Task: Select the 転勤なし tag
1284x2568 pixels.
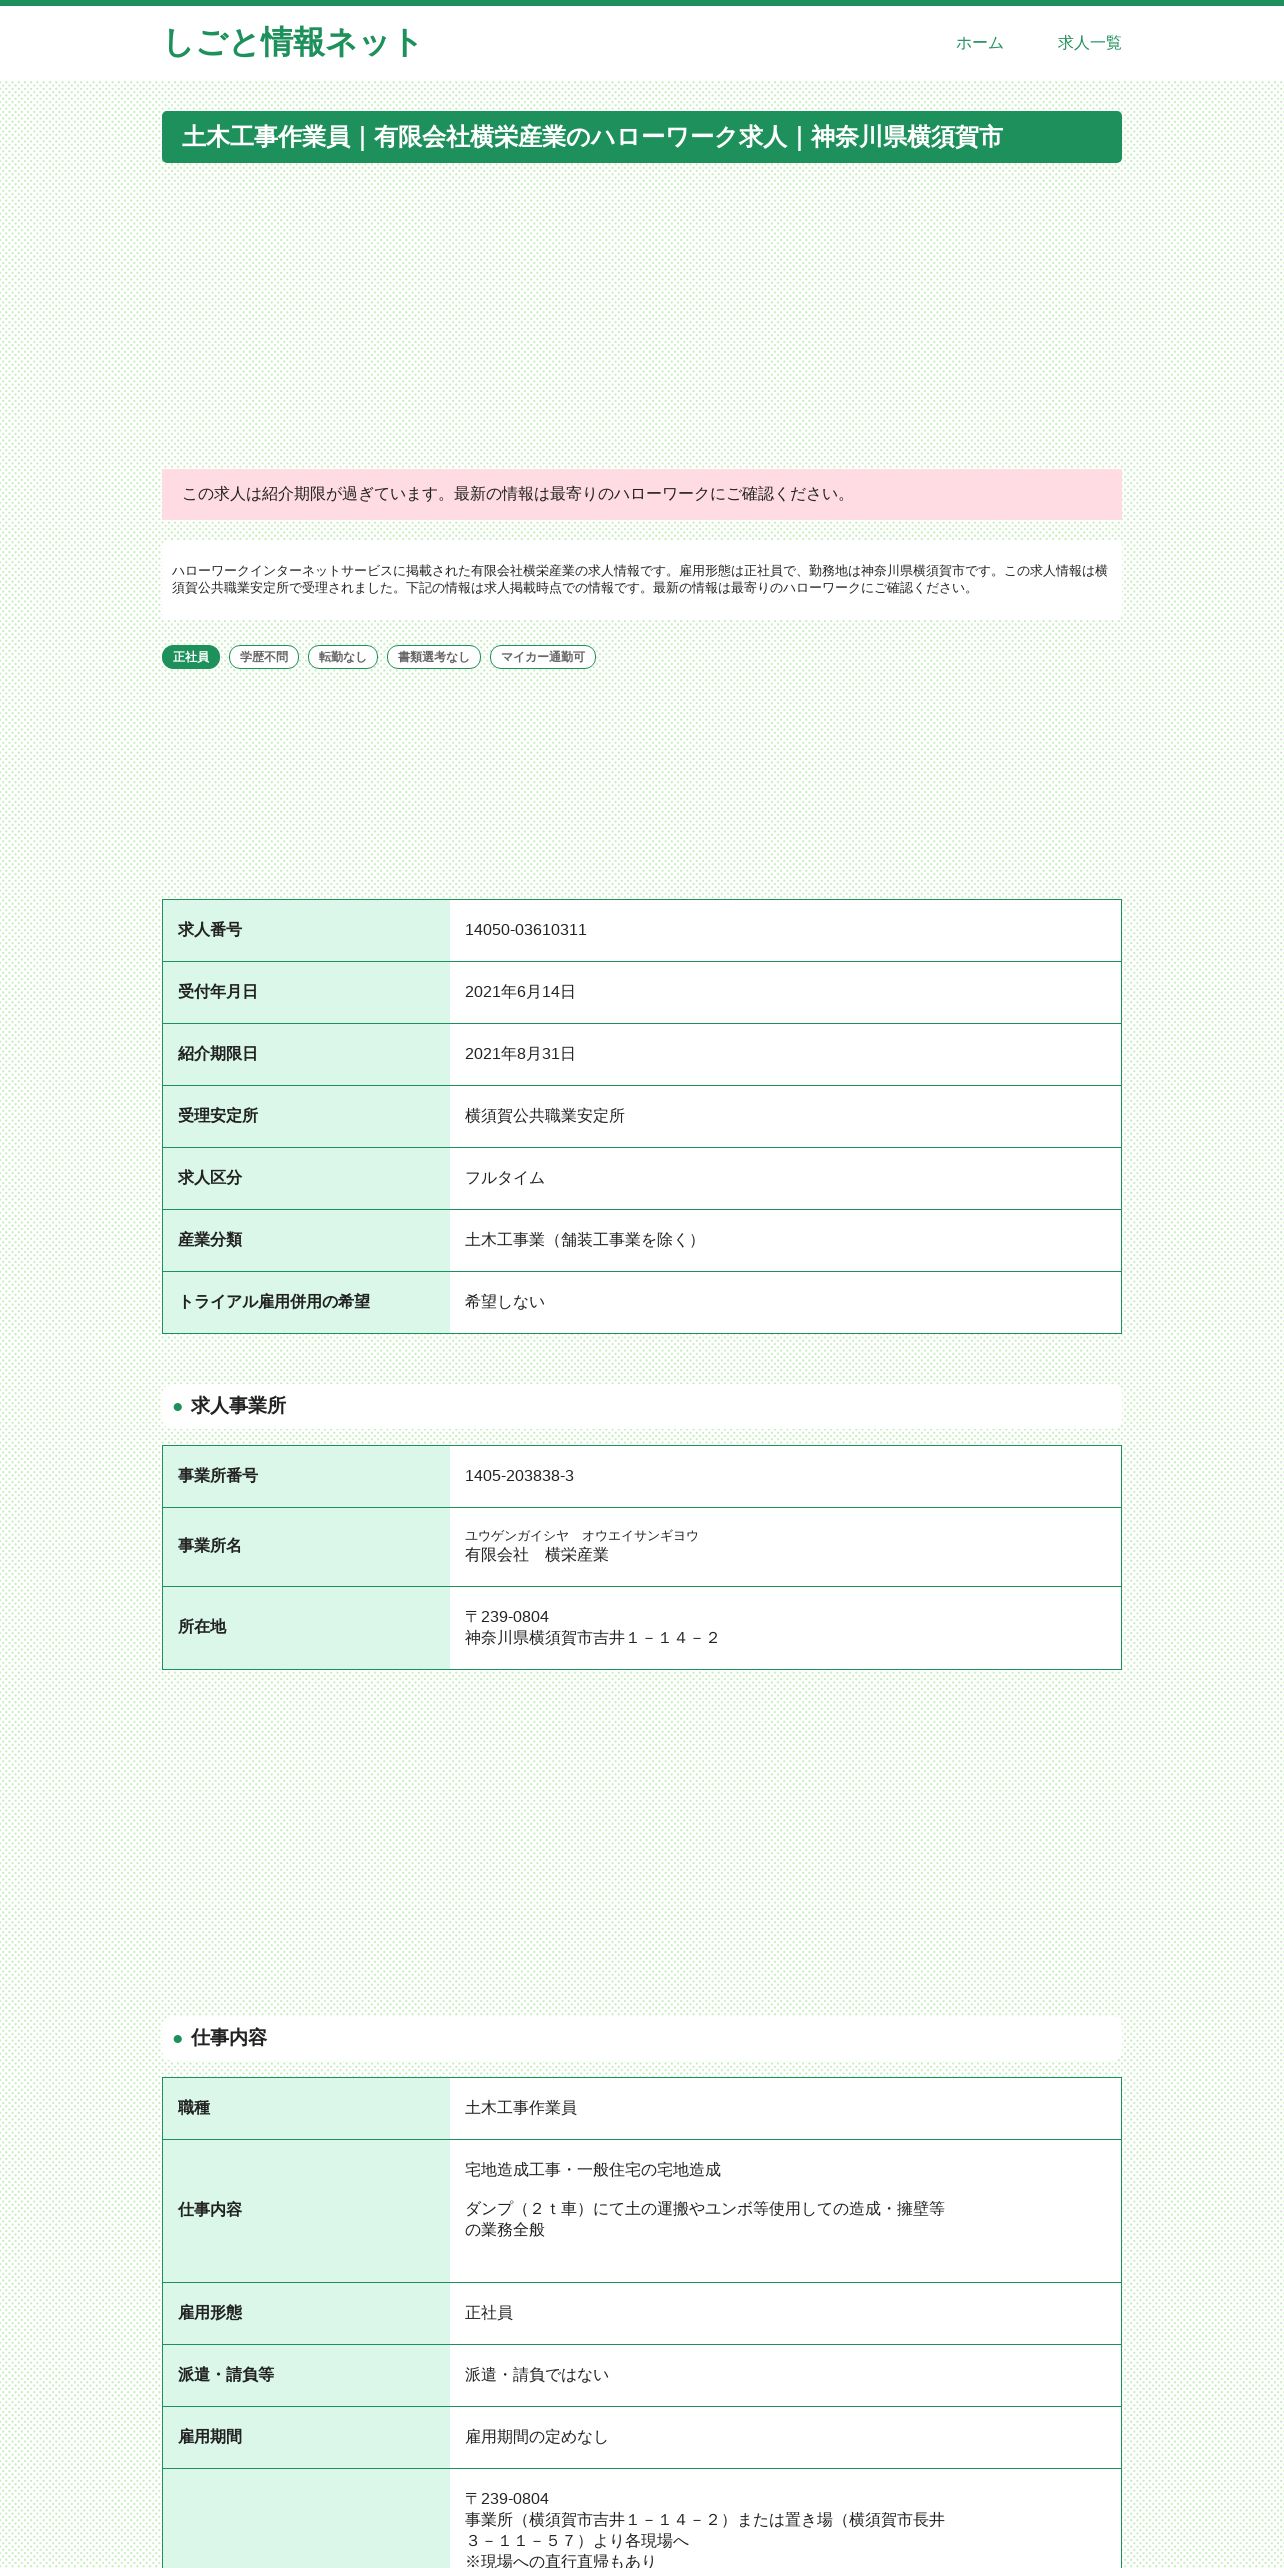Action: tap(343, 657)
